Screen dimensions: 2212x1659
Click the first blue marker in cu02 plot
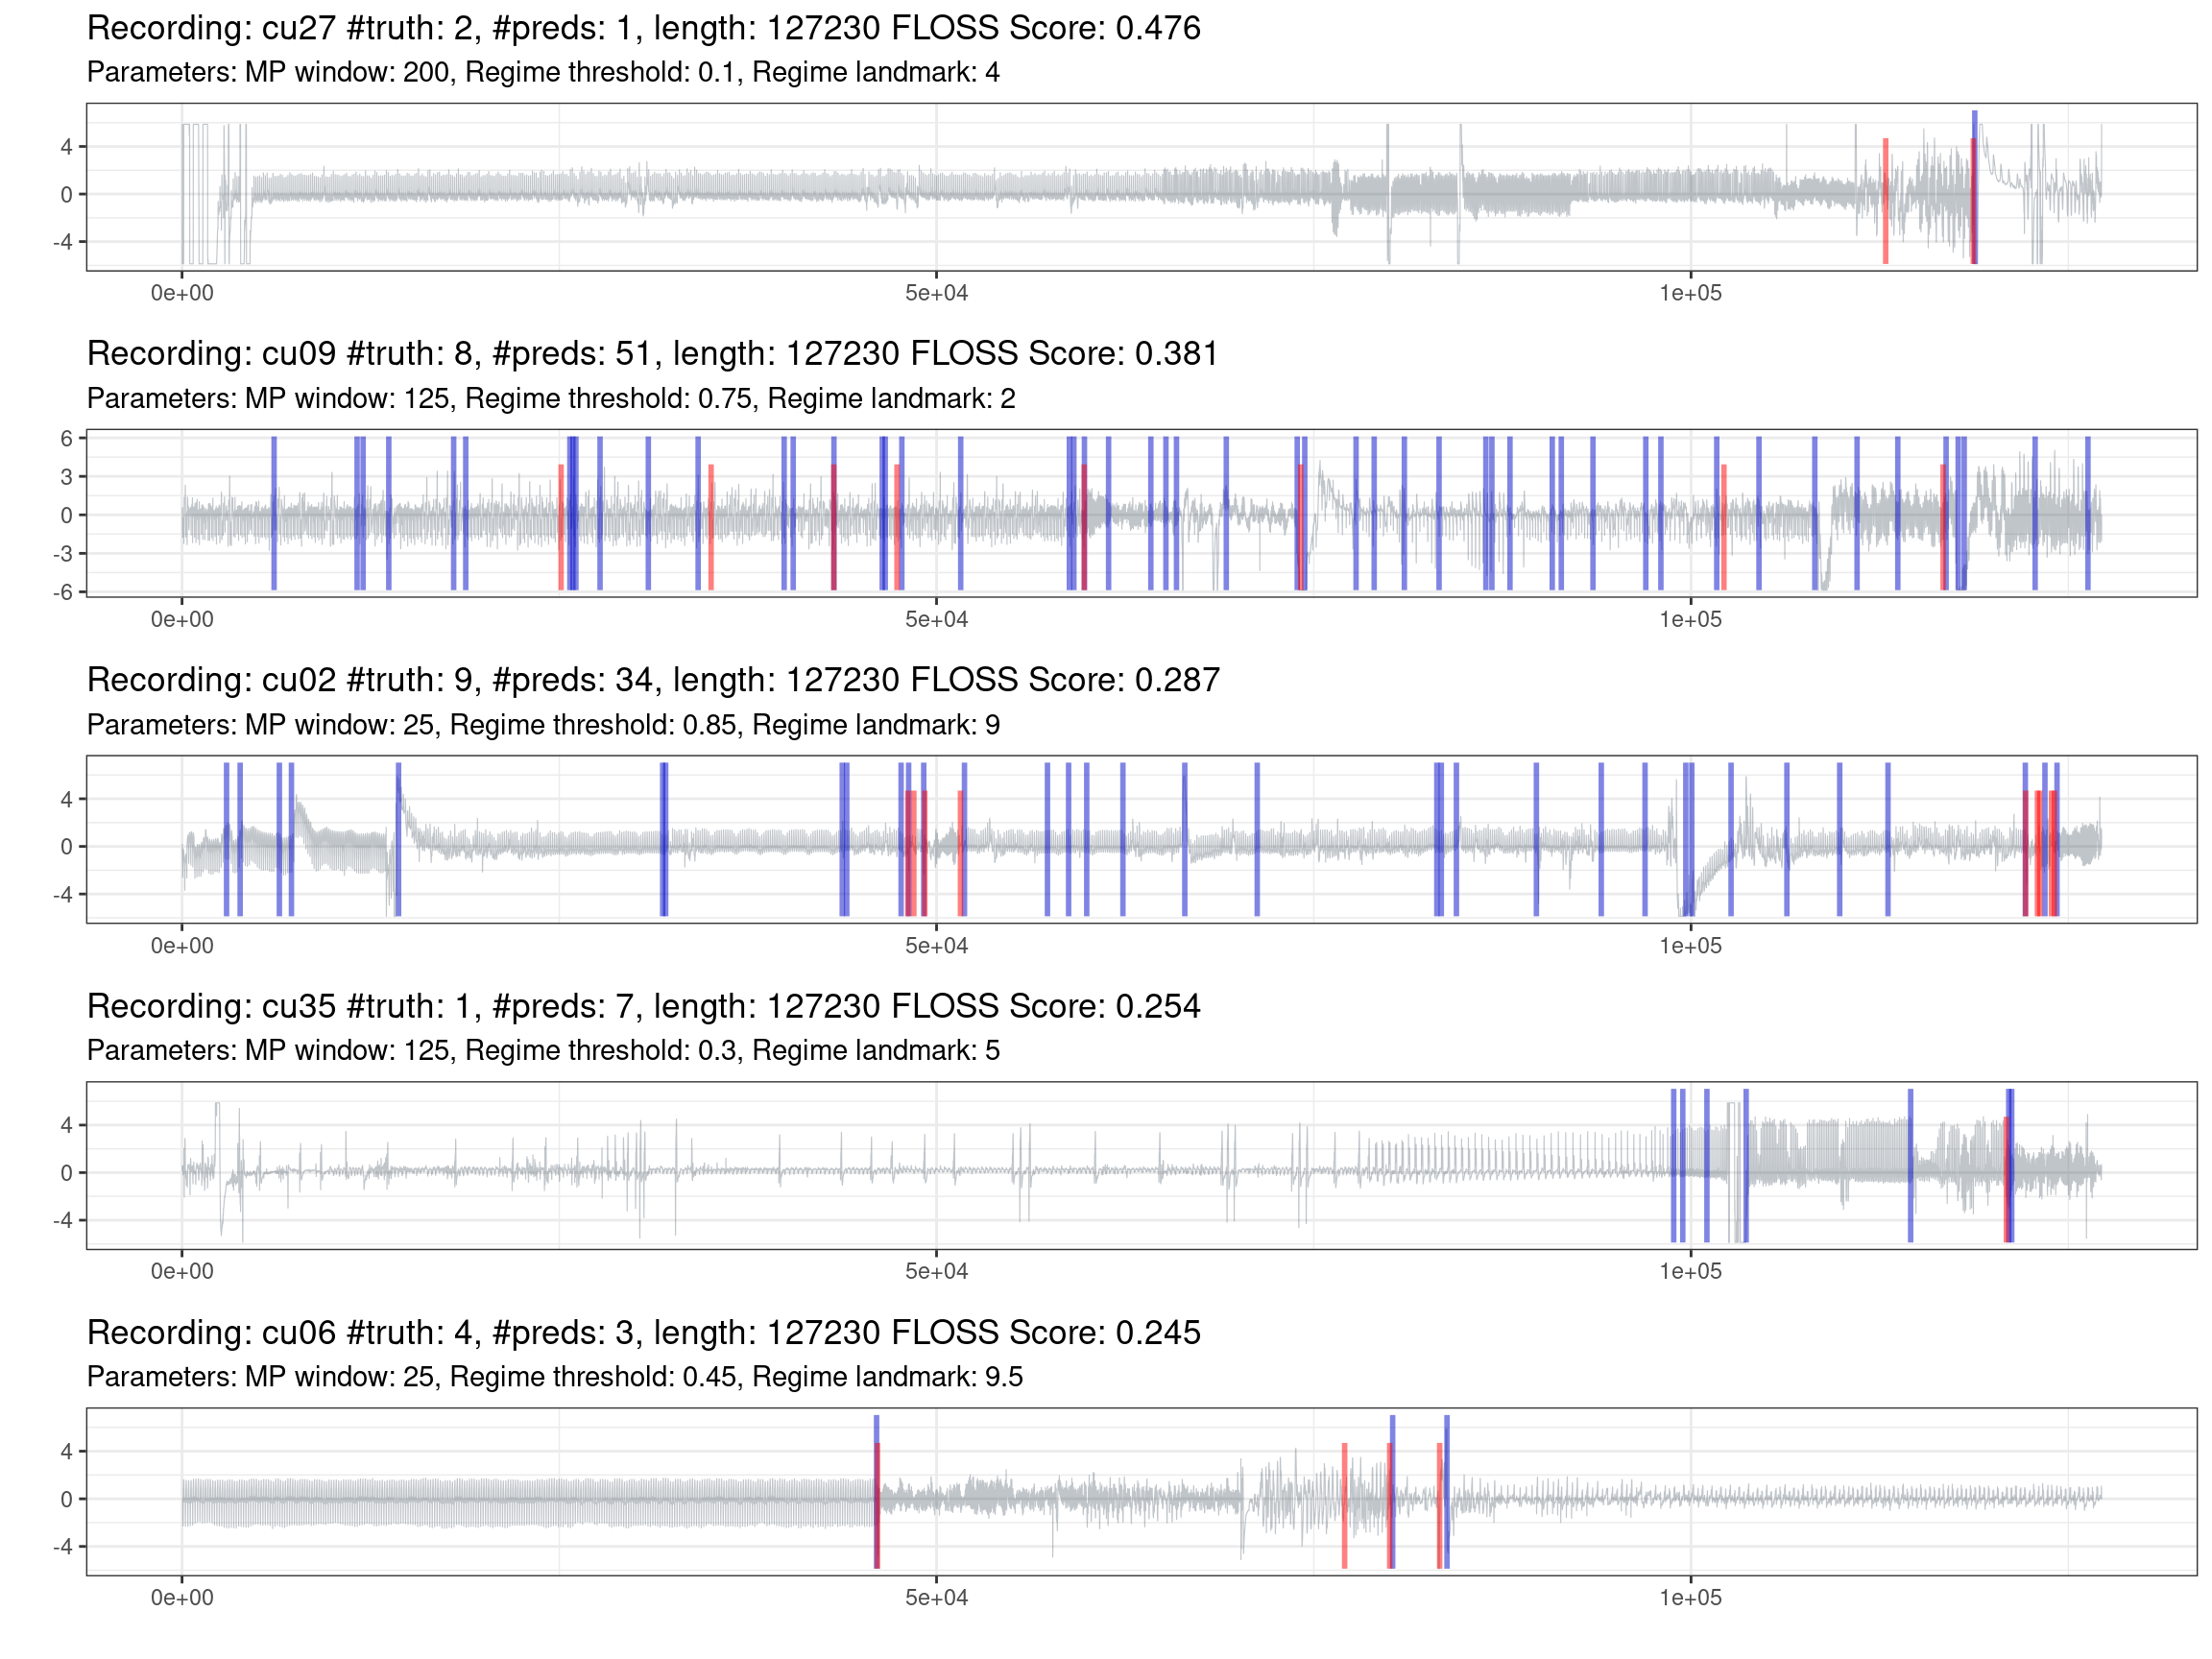click(226, 840)
